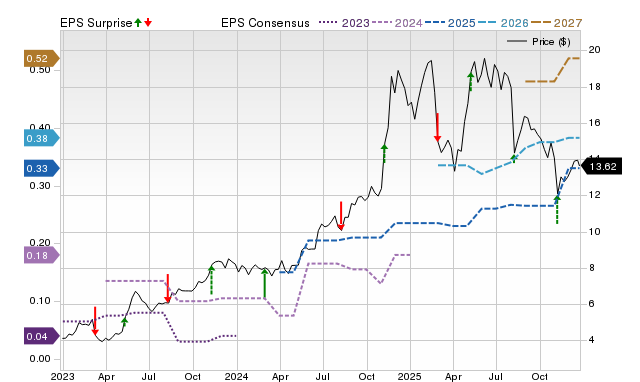Select the green EPS beat arrow in November 2024
Viewport: 640px width, 382px height.
click(384, 153)
